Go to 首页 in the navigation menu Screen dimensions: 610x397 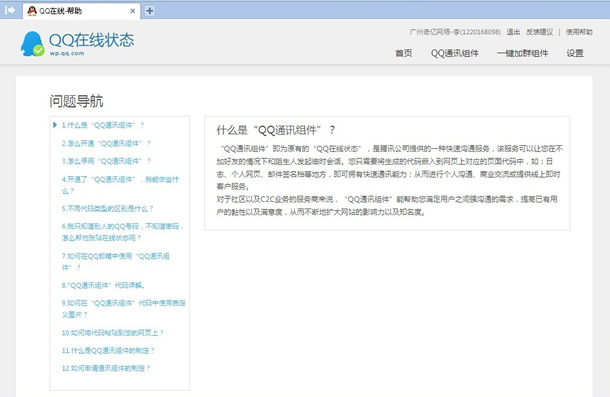pyautogui.click(x=403, y=53)
